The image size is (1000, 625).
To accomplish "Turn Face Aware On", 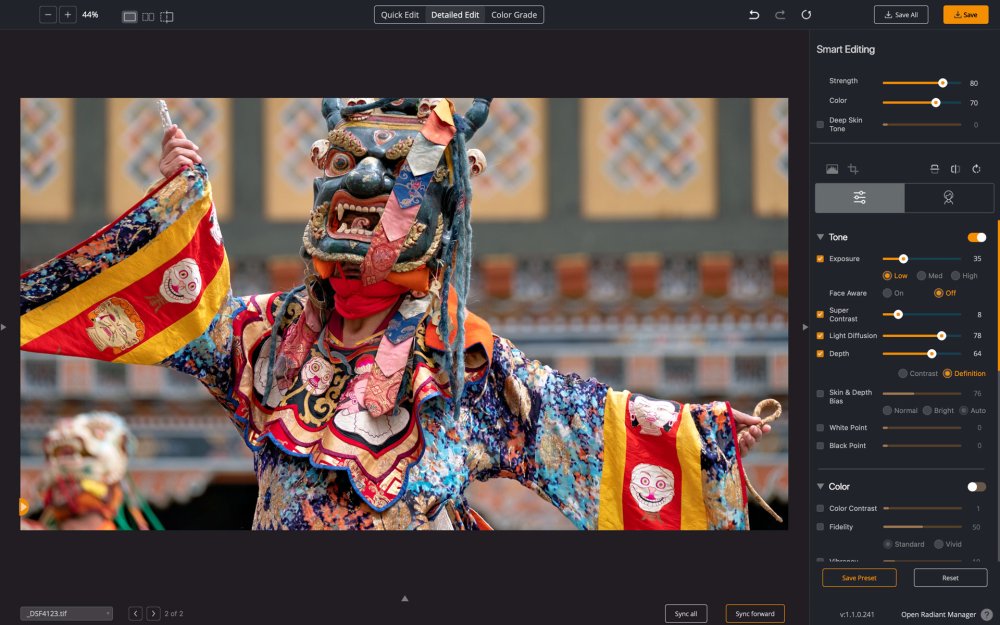I will tap(887, 293).
